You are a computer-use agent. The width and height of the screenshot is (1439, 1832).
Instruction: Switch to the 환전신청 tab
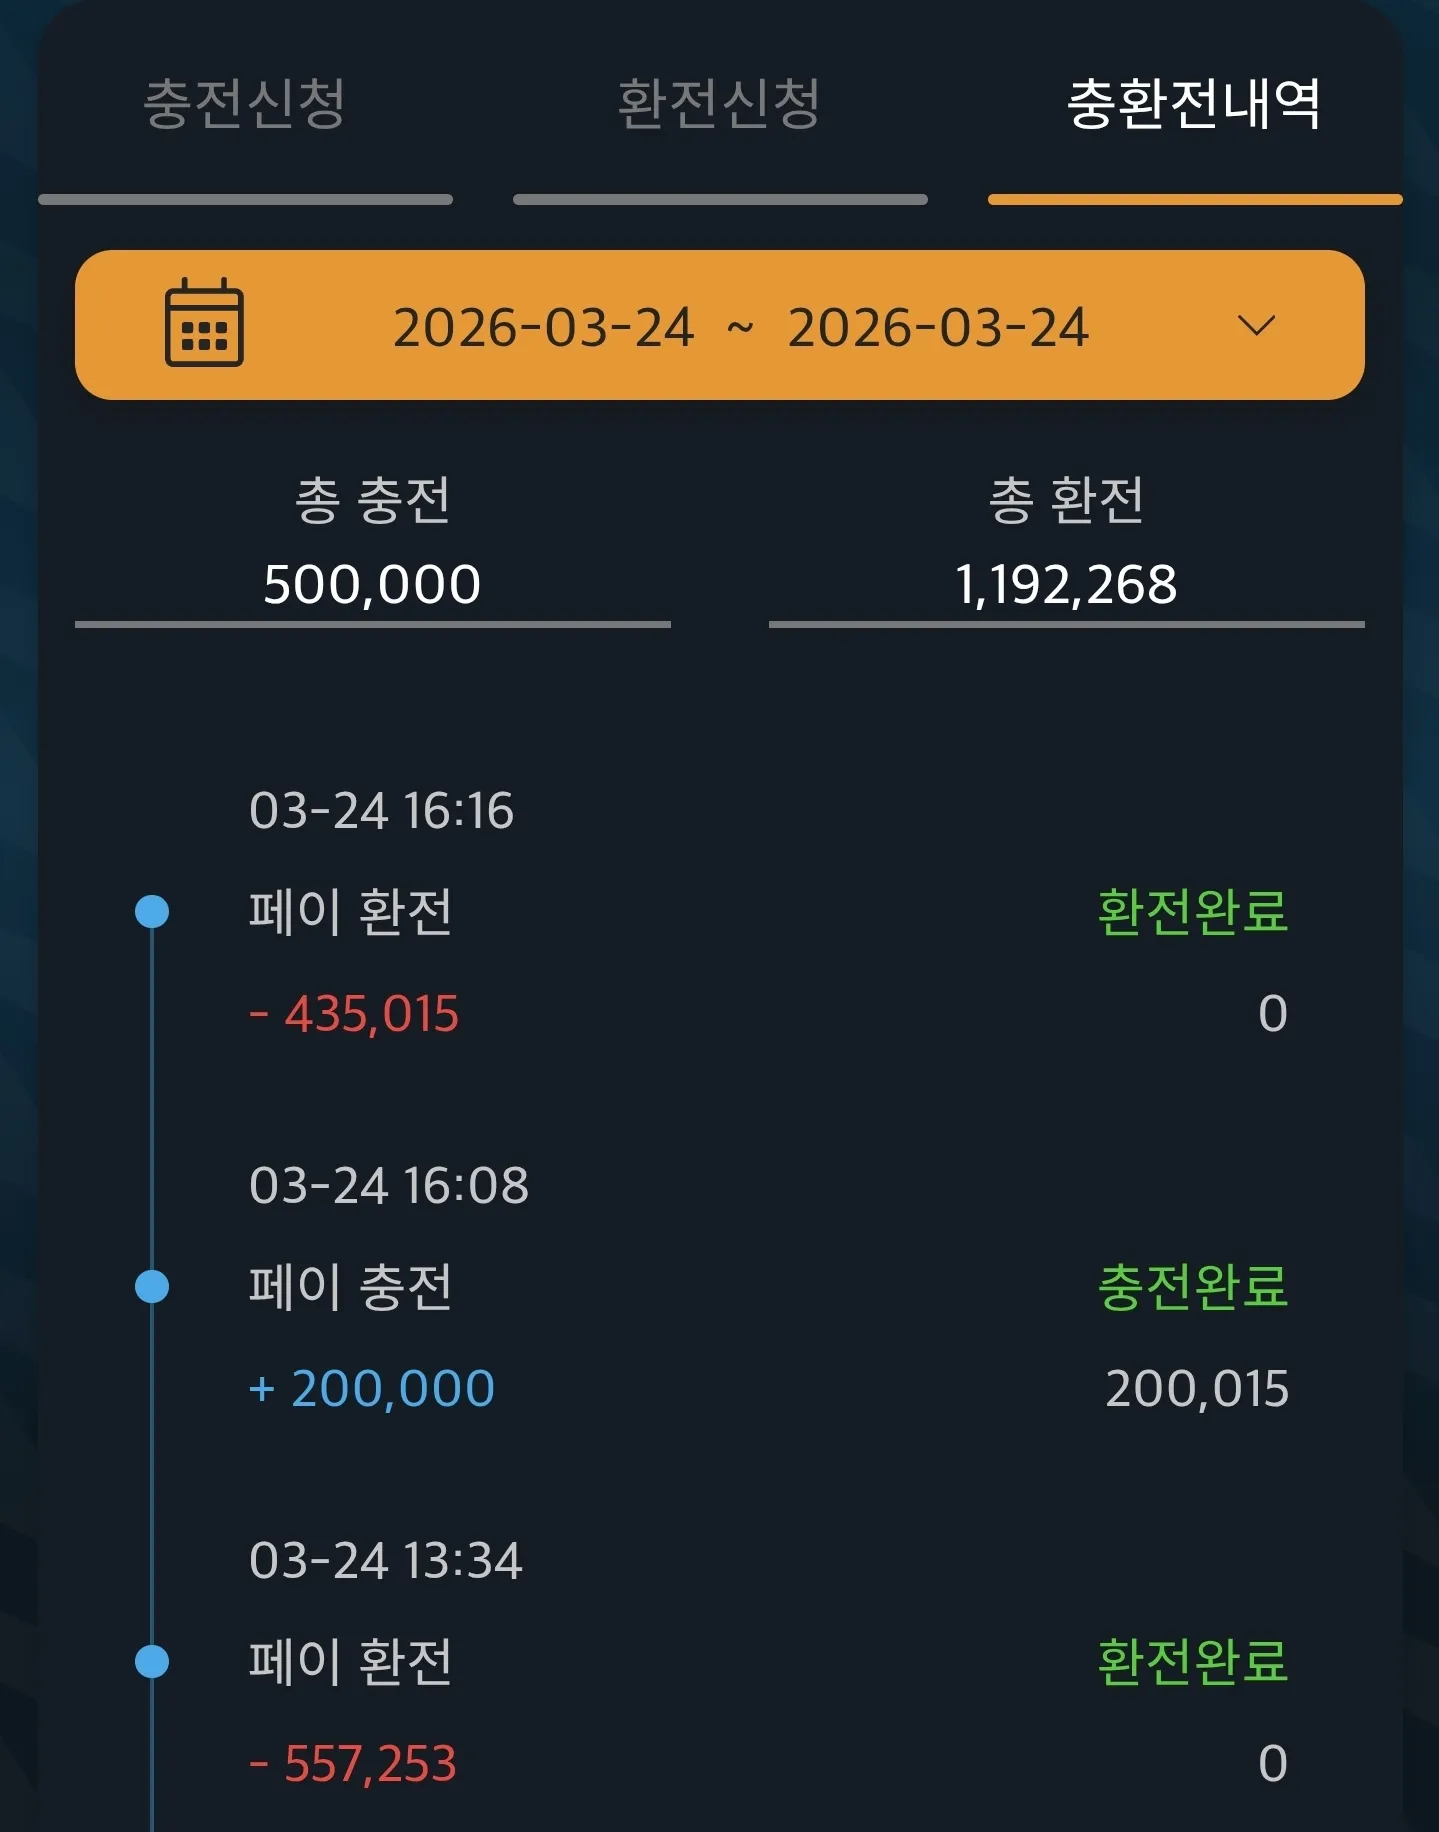(719, 104)
